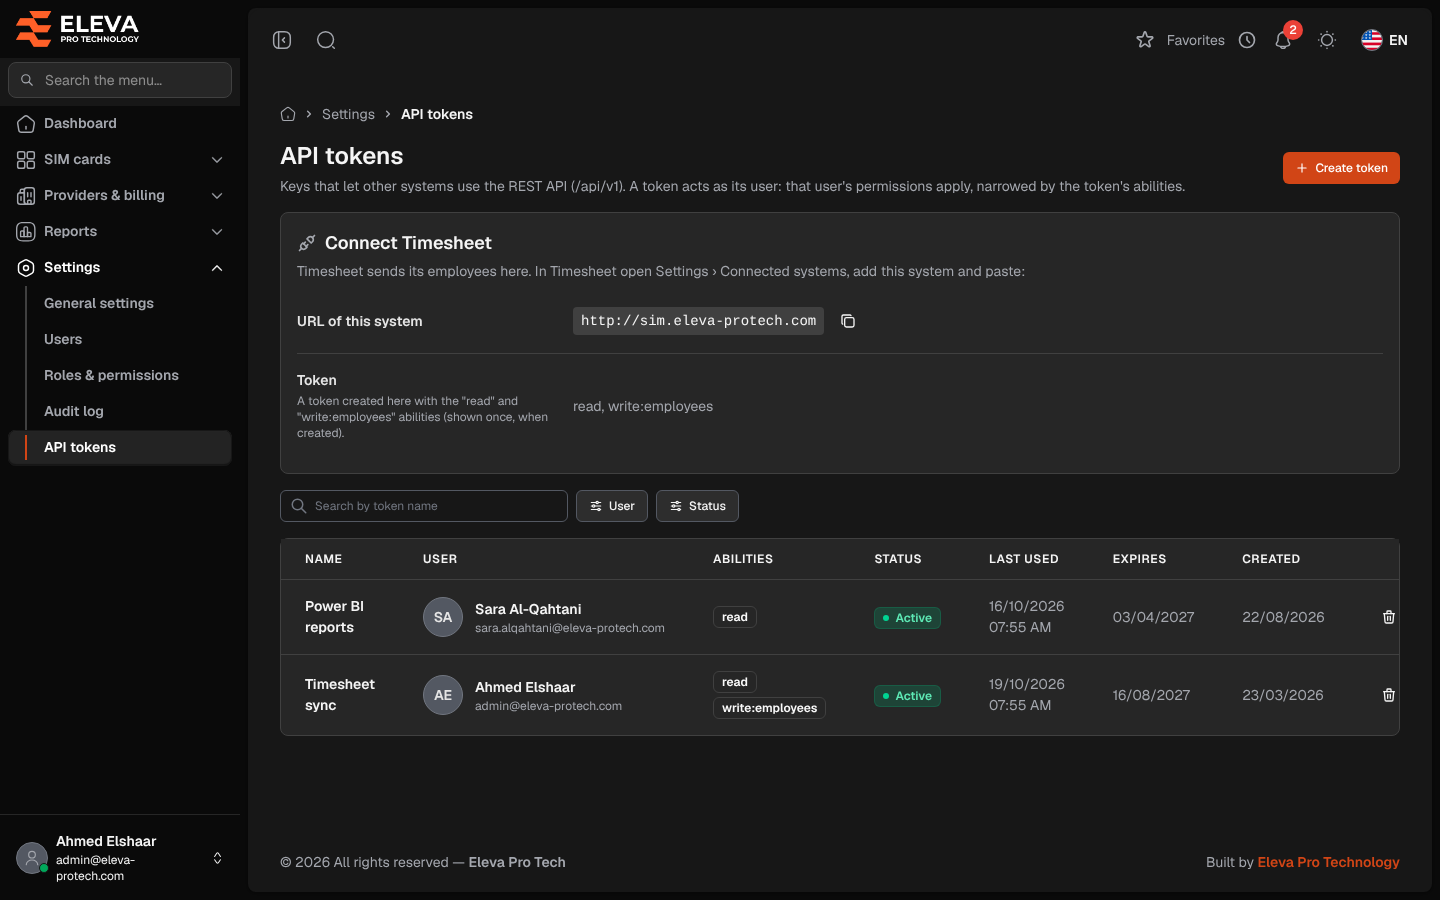Open General settings in sidebar

coord(99,303)
